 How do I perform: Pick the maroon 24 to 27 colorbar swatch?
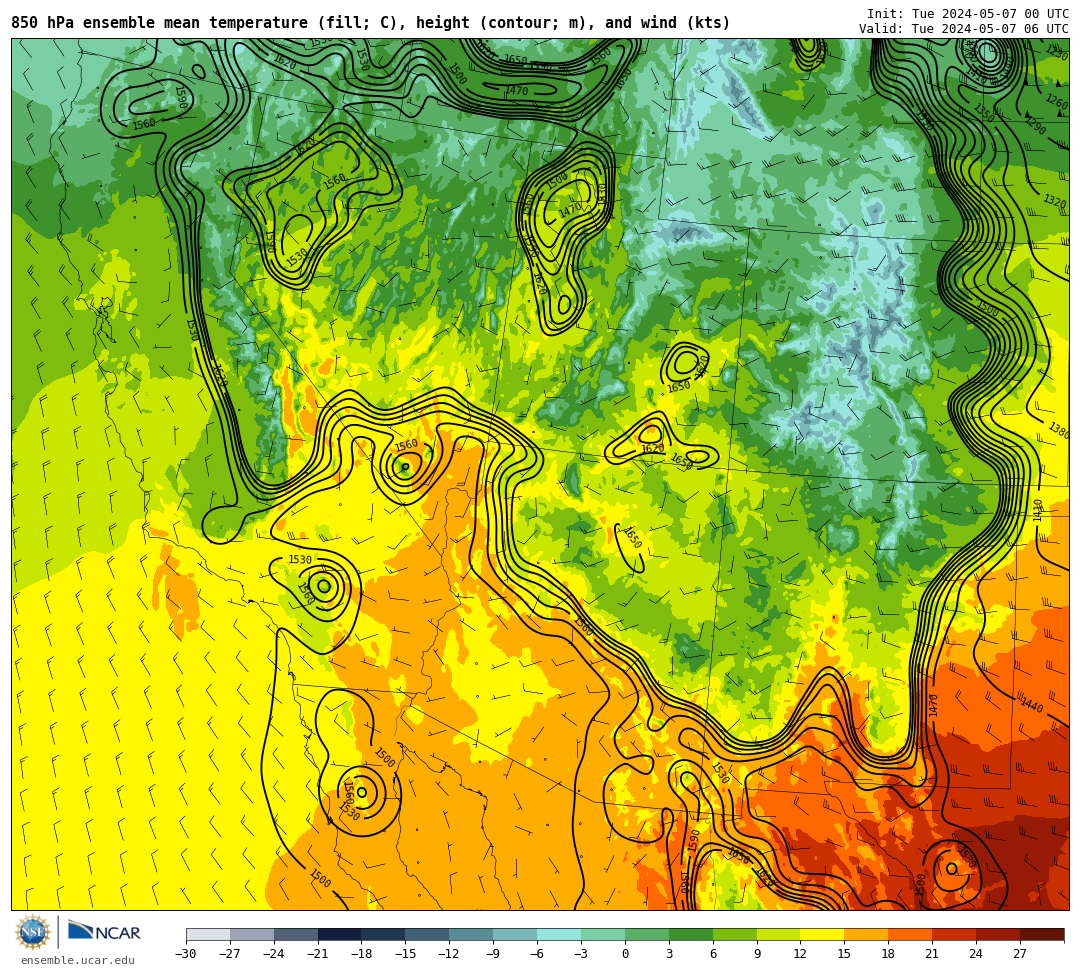point(998,934)
